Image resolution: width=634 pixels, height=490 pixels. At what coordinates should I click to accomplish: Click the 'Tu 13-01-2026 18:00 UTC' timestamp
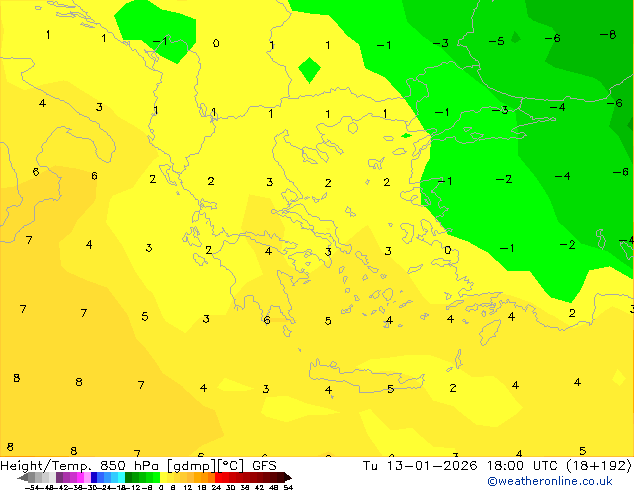(x=461, y=465)
